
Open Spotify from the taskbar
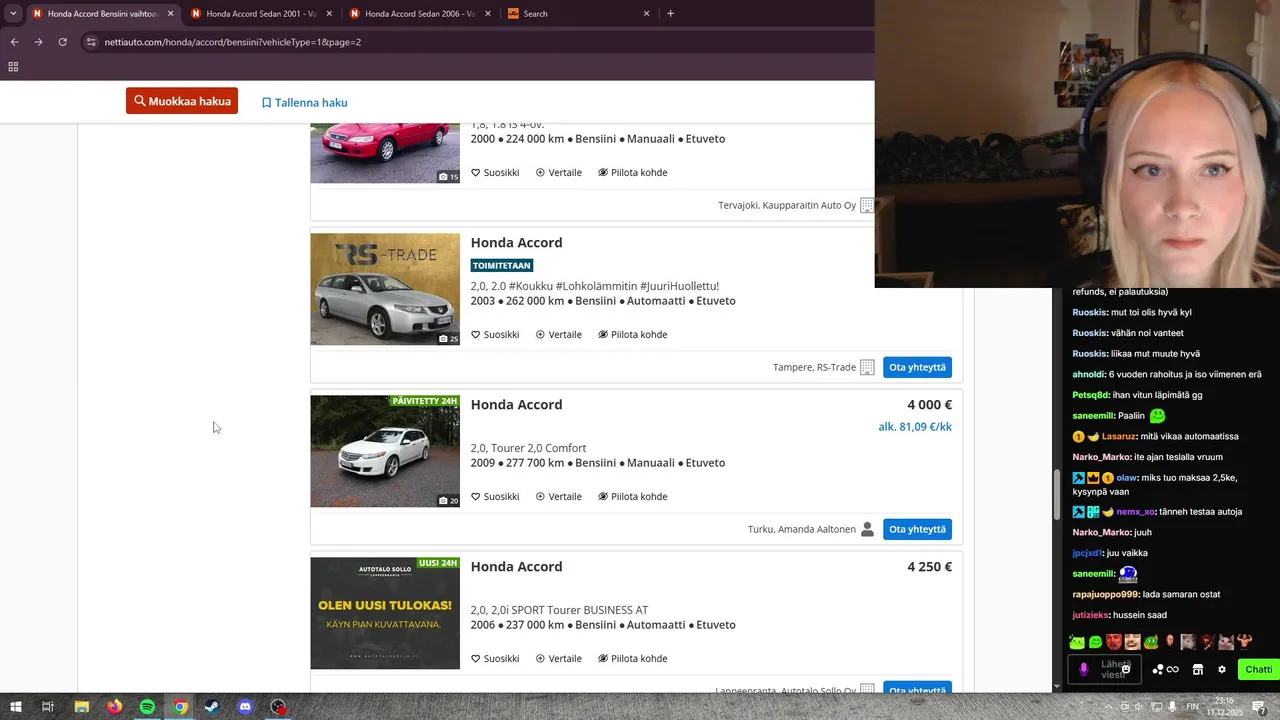(x=147, y=706)
